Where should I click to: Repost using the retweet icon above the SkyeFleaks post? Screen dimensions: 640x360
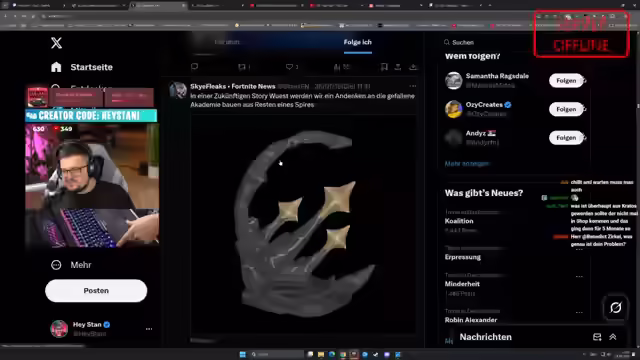point(242,67)
